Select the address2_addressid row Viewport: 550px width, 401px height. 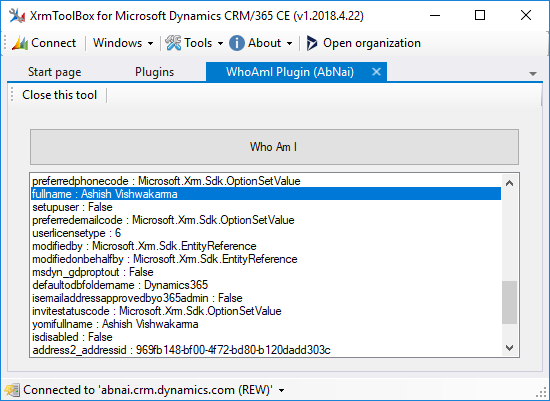click(266, 350)
